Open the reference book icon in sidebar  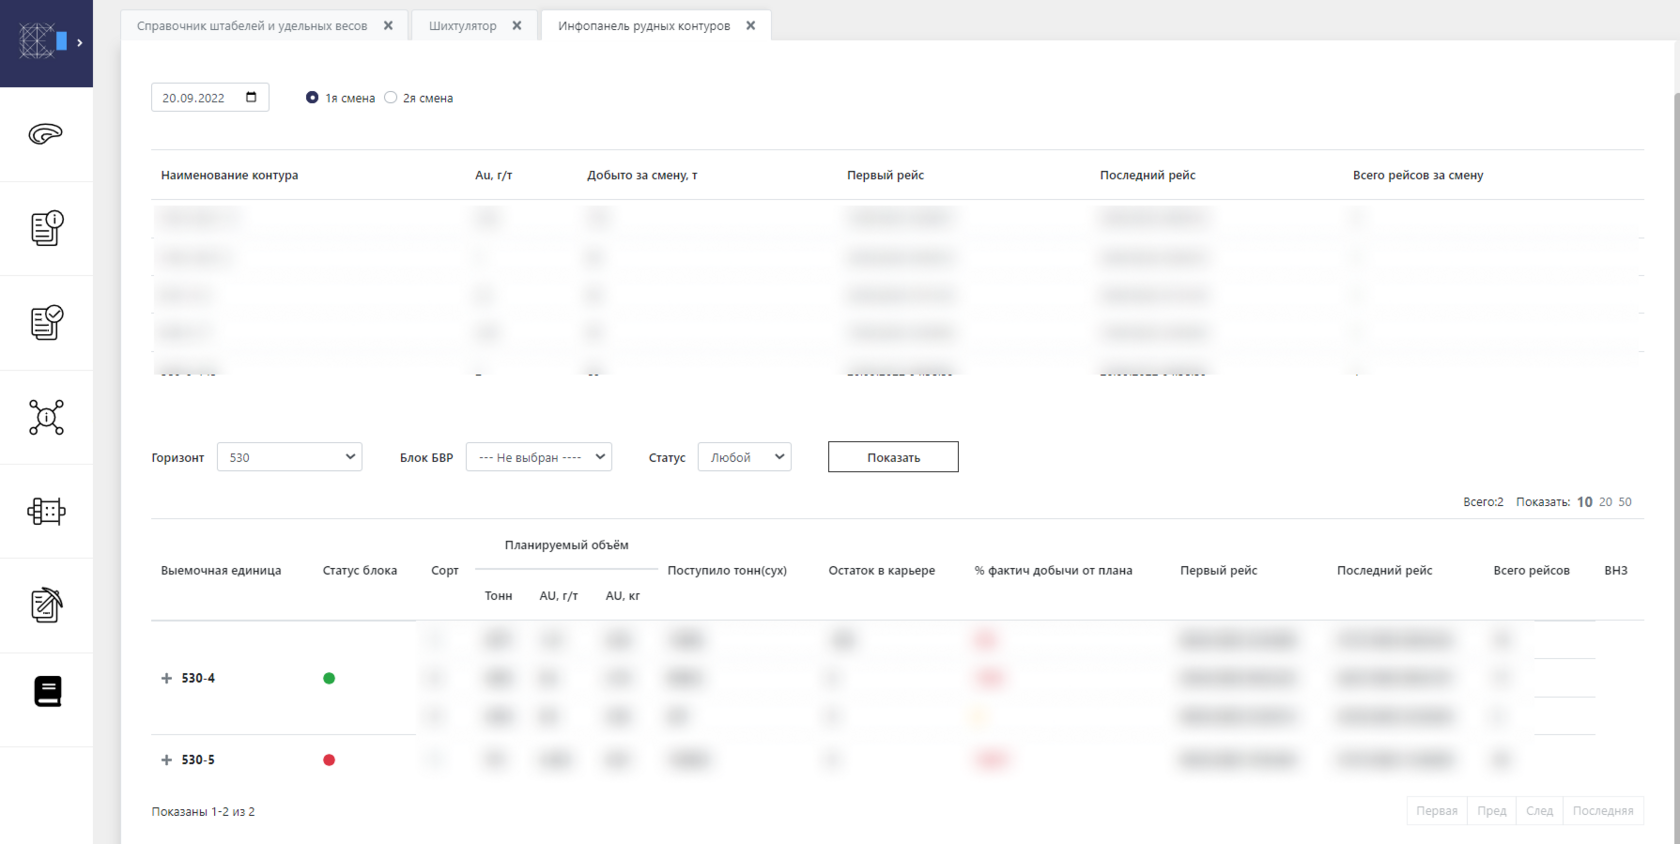47,691
